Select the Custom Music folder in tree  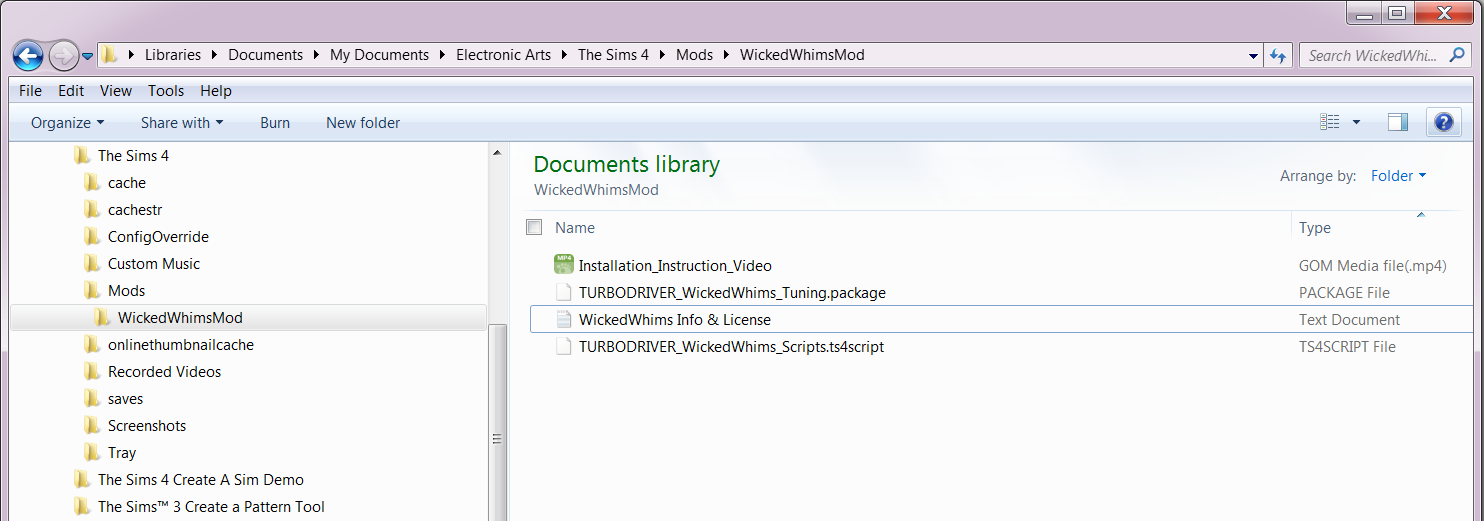tap(154, 264)
